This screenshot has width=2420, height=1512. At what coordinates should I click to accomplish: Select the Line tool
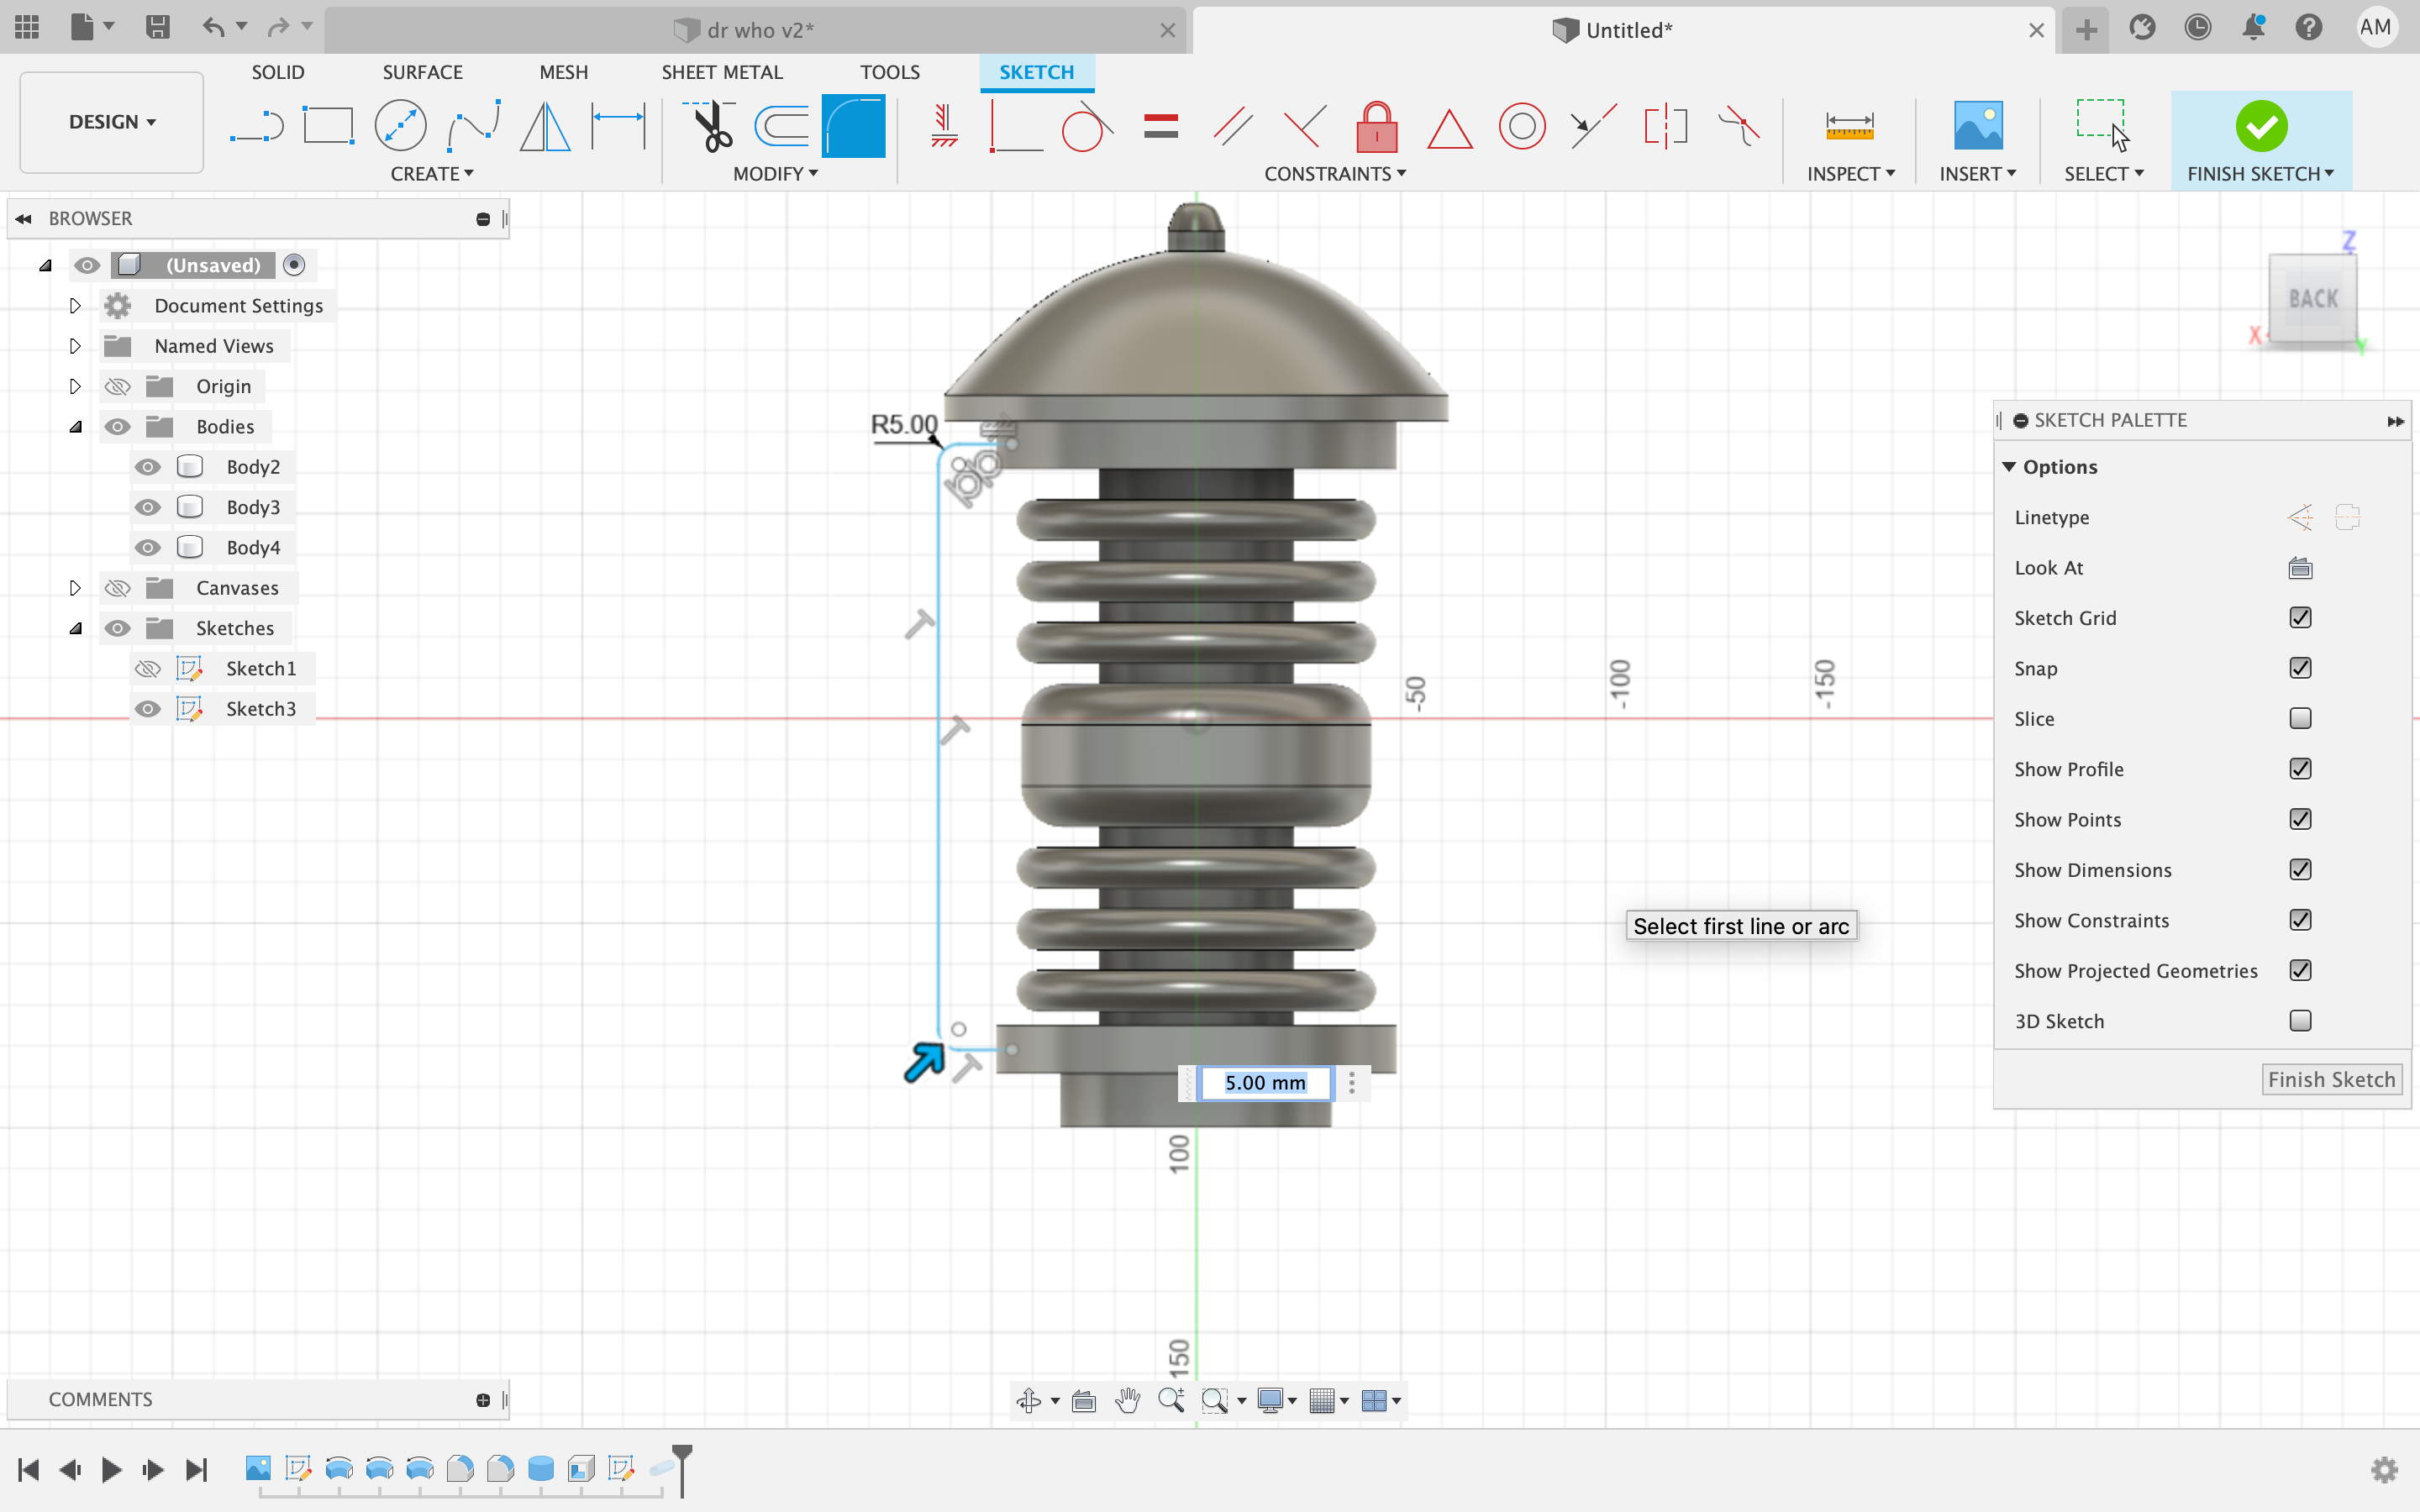(257, 125)
